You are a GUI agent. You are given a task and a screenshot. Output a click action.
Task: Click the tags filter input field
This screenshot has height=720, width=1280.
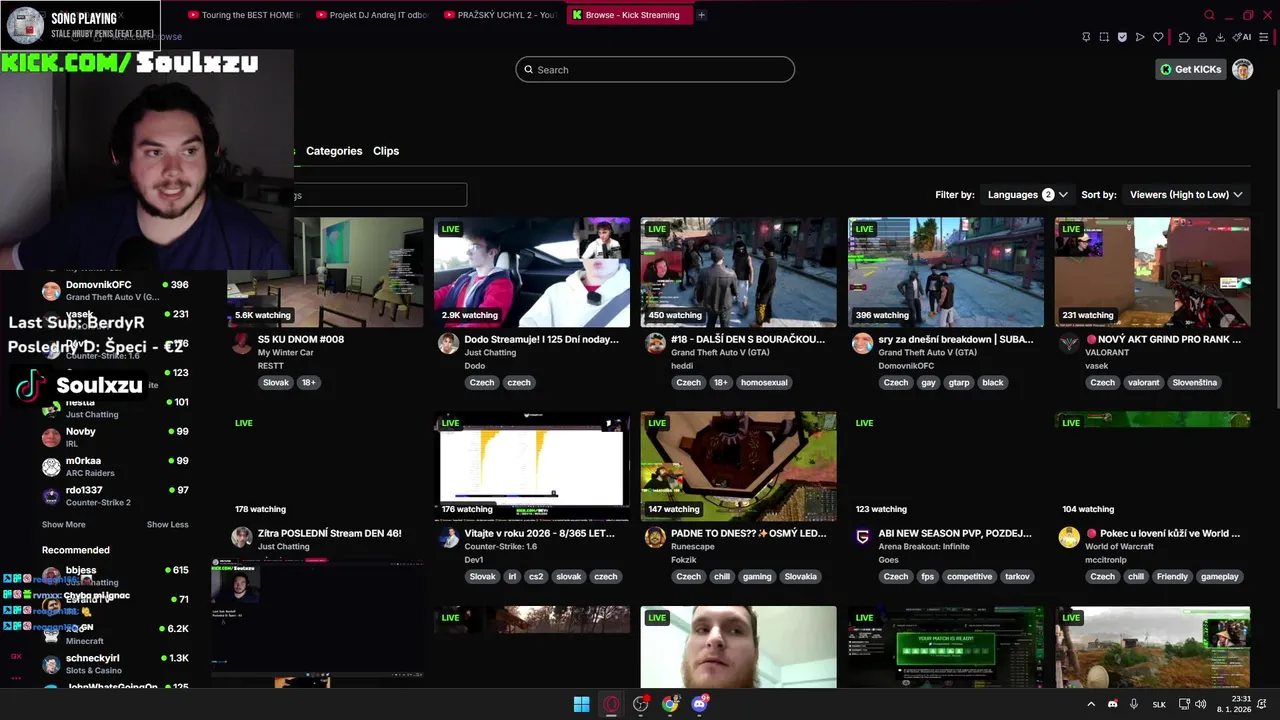380,195
